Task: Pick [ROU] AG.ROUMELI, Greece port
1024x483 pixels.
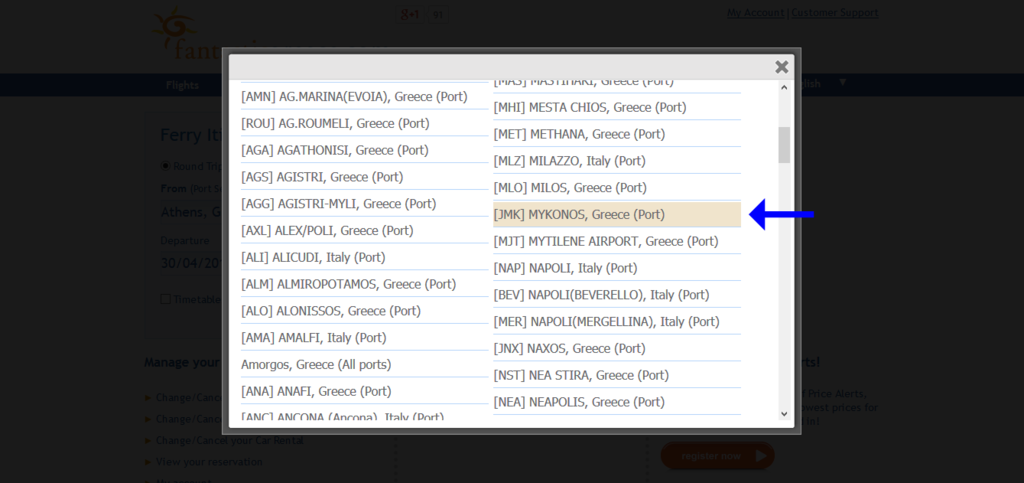Action: point(364,123)
